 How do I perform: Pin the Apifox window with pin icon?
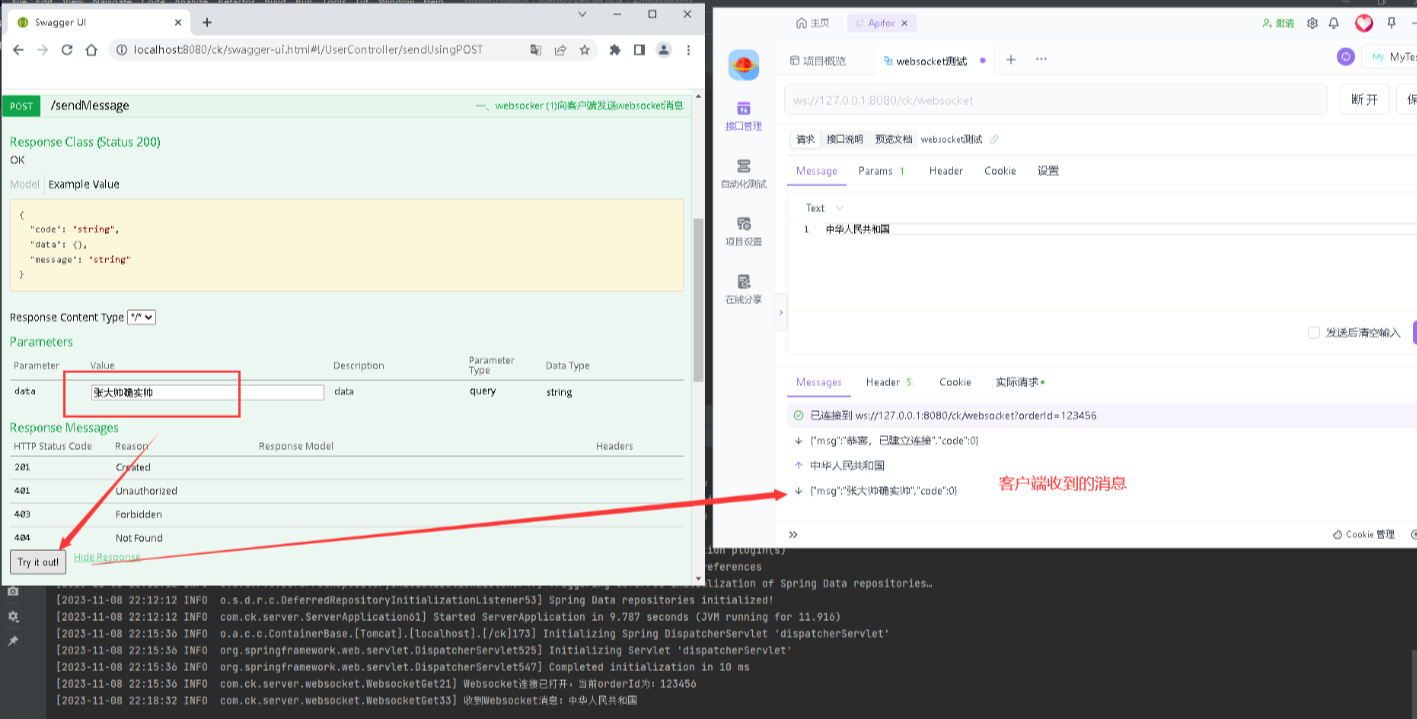point(1391,23)
